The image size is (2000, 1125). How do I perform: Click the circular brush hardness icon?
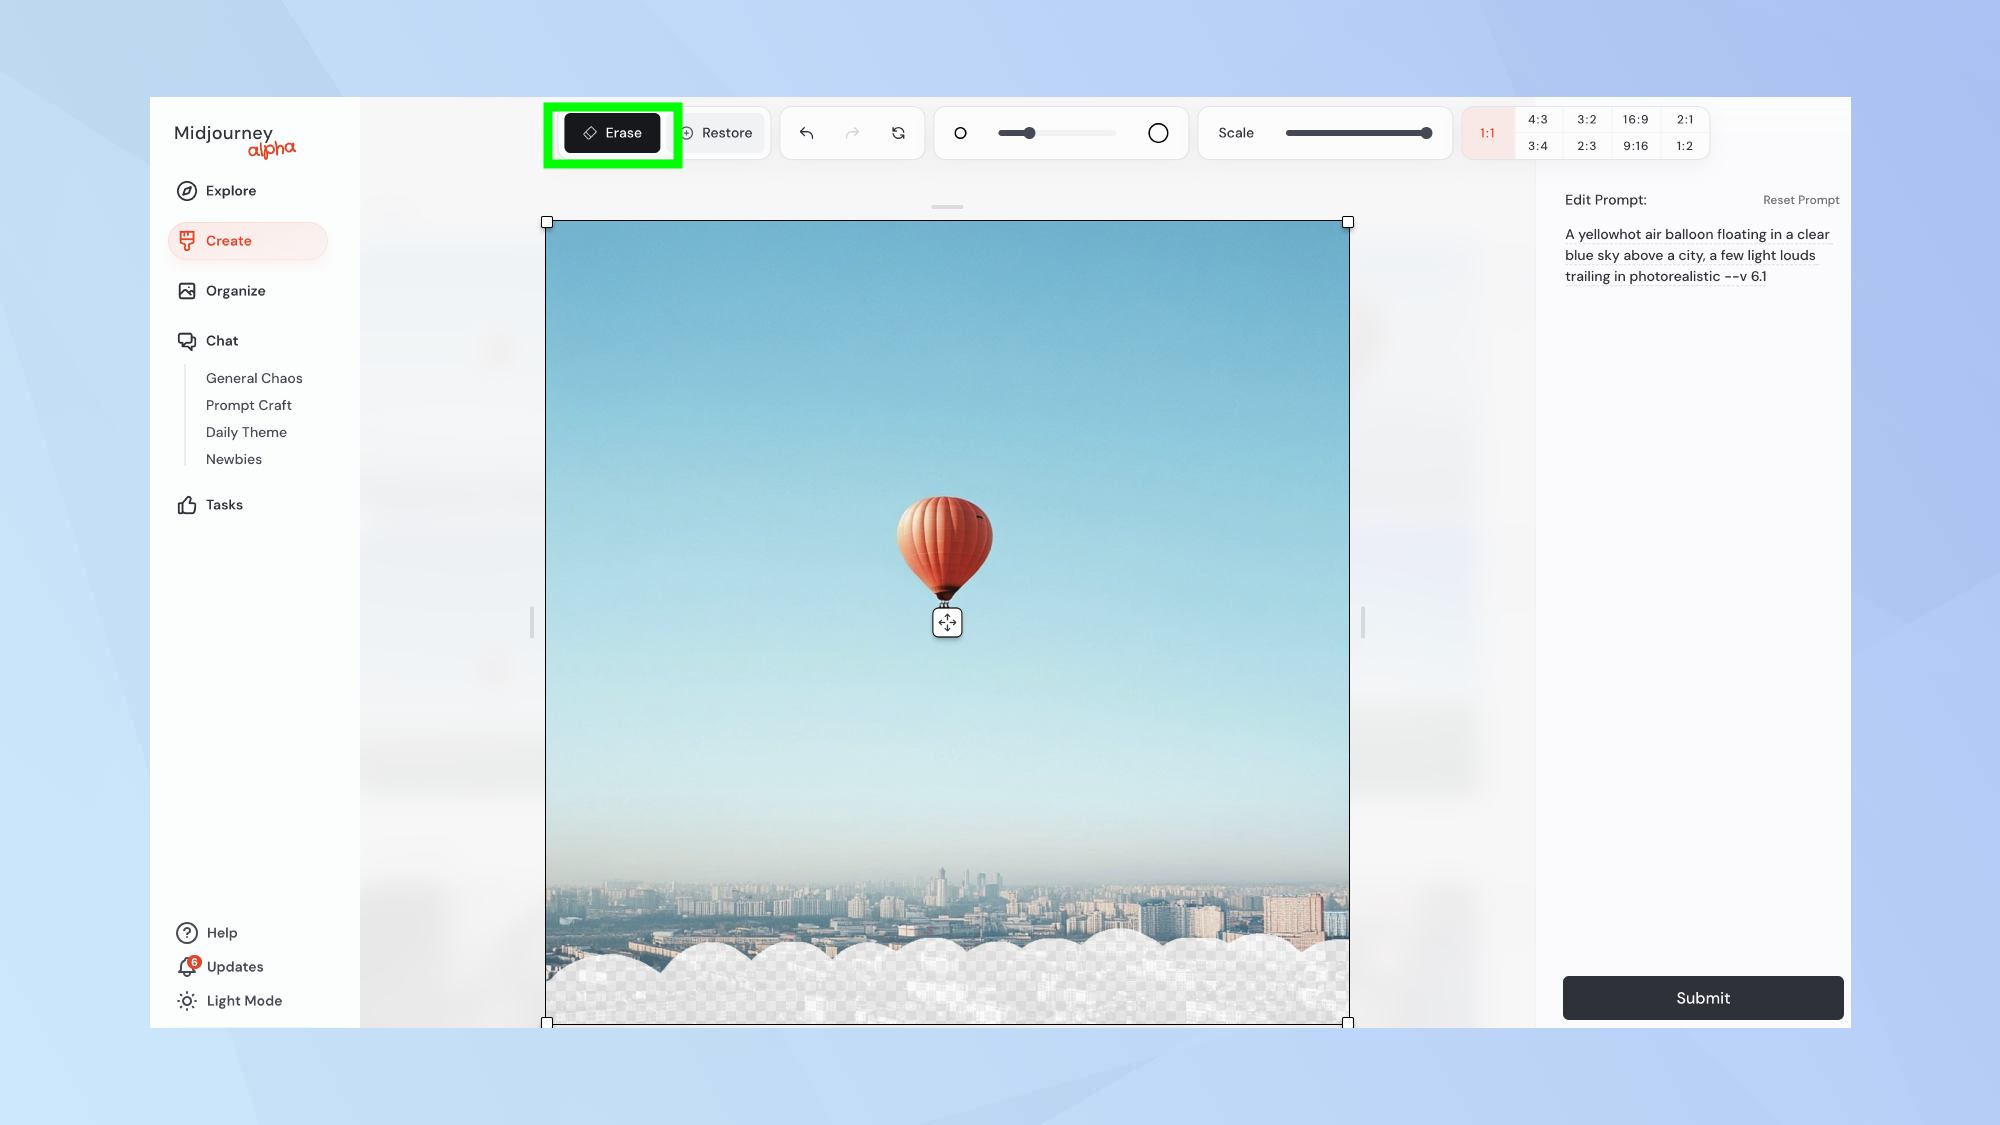click(1158, 132)
